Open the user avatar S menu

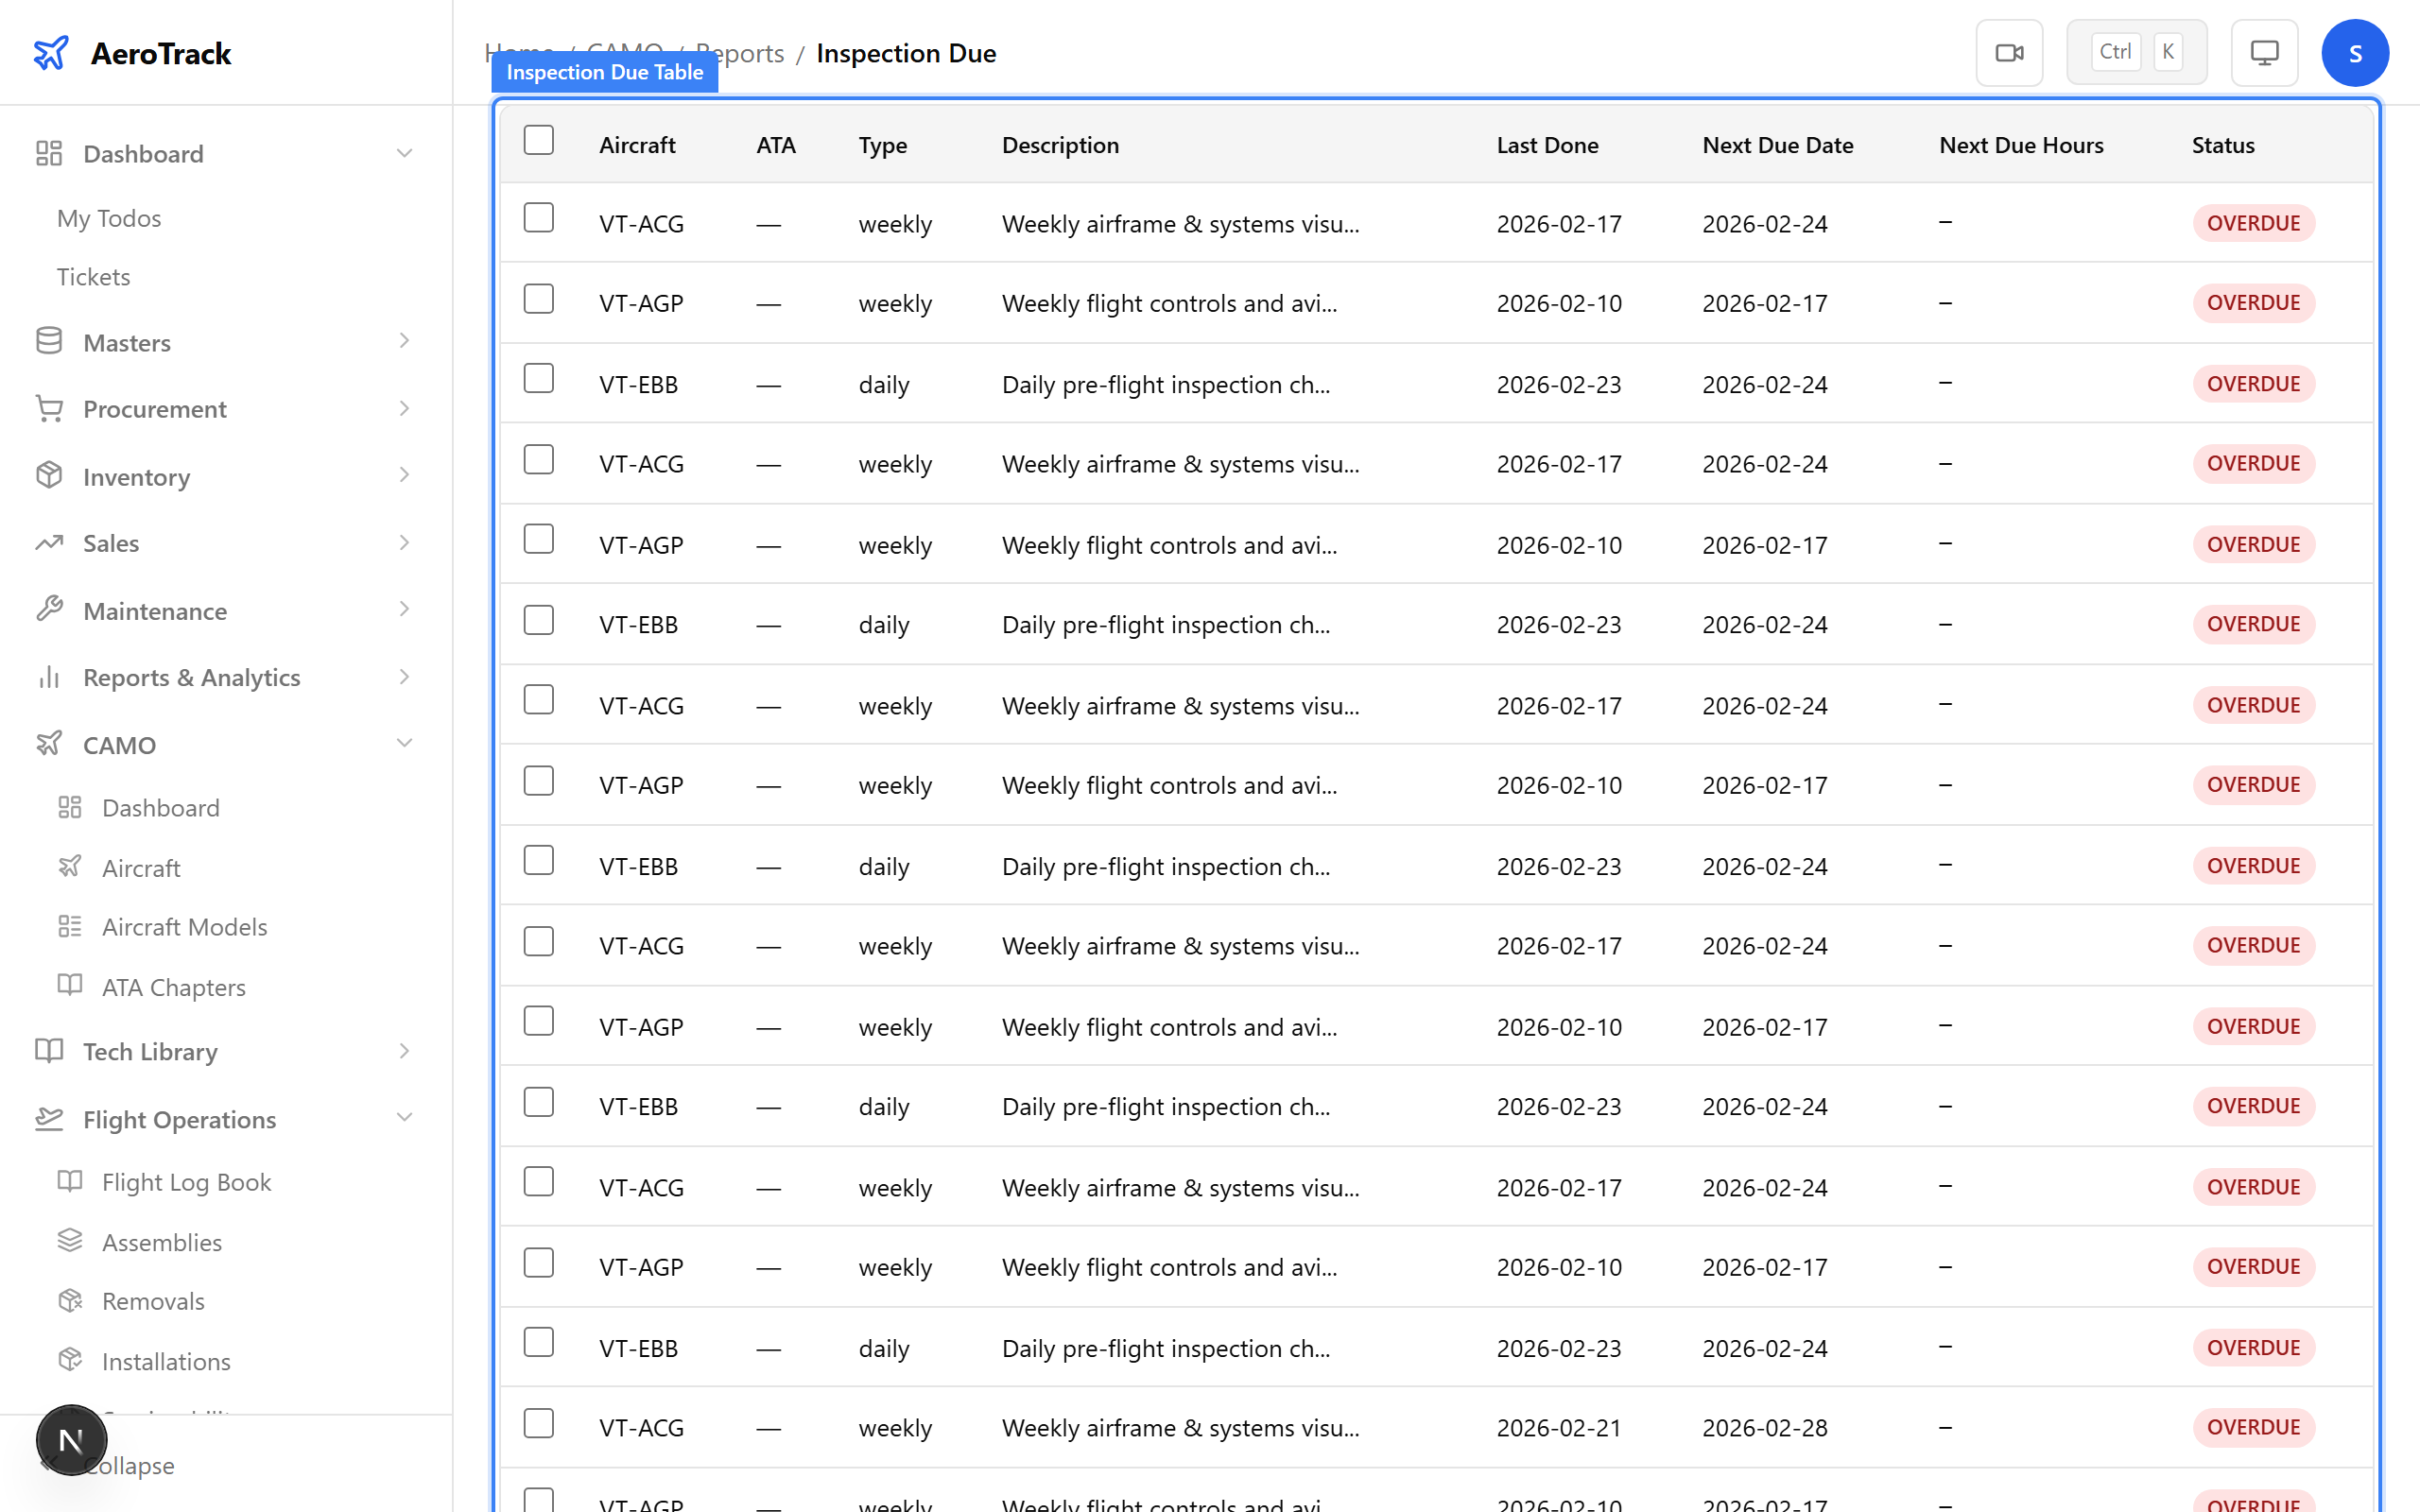tap(2355, 53)
